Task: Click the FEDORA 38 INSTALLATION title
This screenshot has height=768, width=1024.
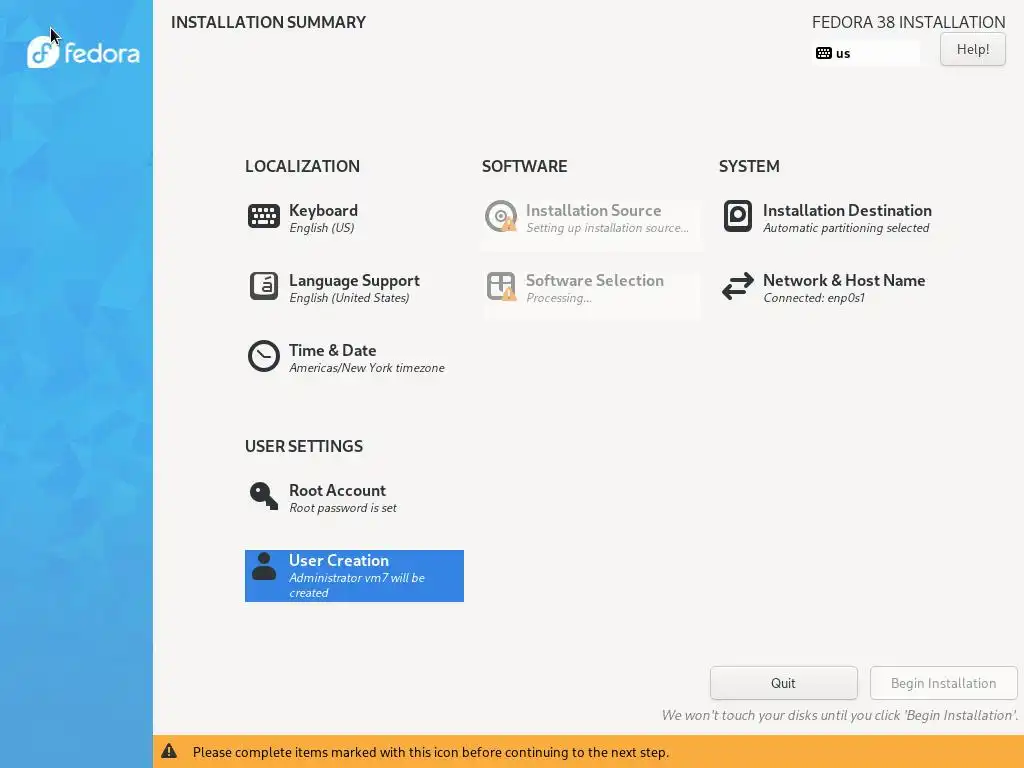Action: coord(908,22)
